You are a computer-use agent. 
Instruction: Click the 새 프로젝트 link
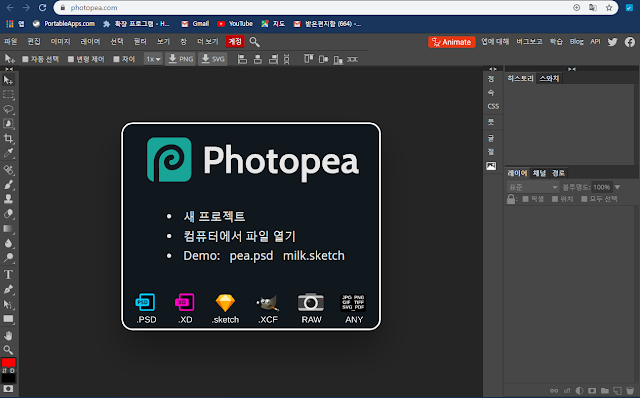pos(214,216)
